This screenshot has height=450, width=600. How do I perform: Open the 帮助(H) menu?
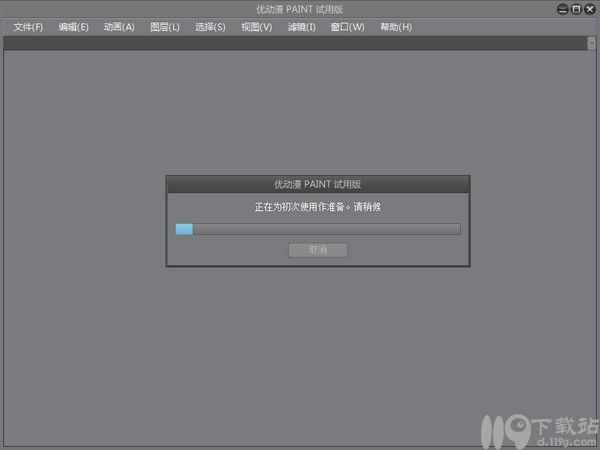click(396, 27)
